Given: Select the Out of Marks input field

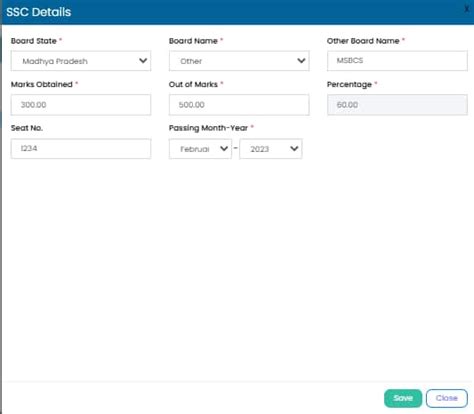Looking at the screenshot, I should pyautogui.click(x=239, y=105).
